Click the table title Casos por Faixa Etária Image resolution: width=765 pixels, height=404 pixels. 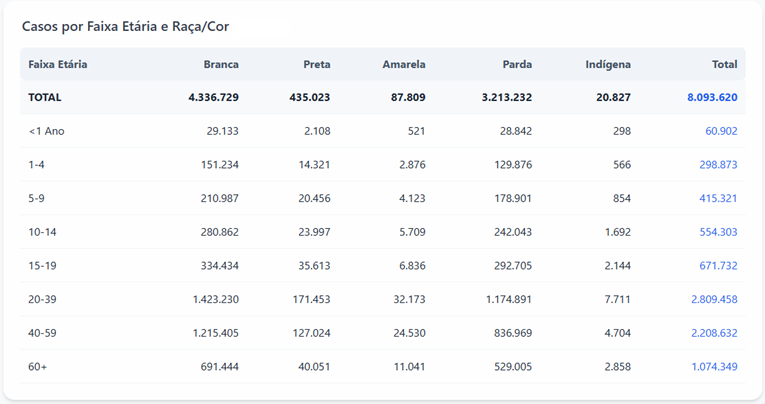click(131, 26)
